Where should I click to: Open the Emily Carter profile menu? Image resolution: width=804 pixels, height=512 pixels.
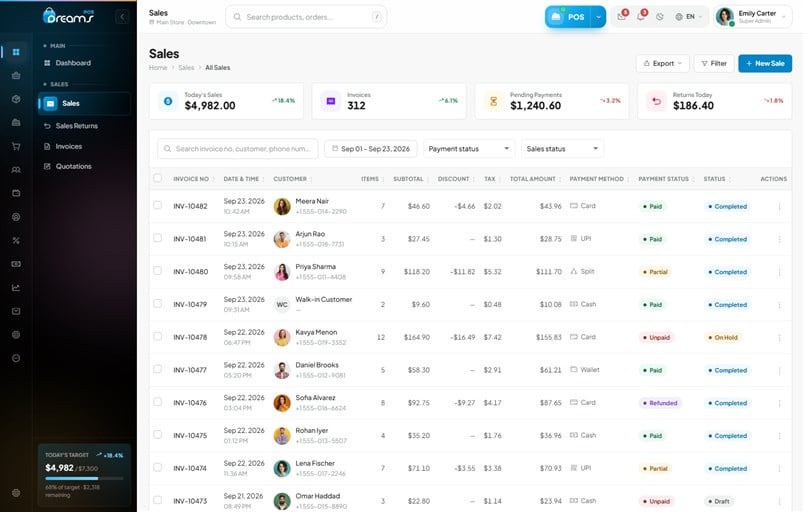pos(752,17)
